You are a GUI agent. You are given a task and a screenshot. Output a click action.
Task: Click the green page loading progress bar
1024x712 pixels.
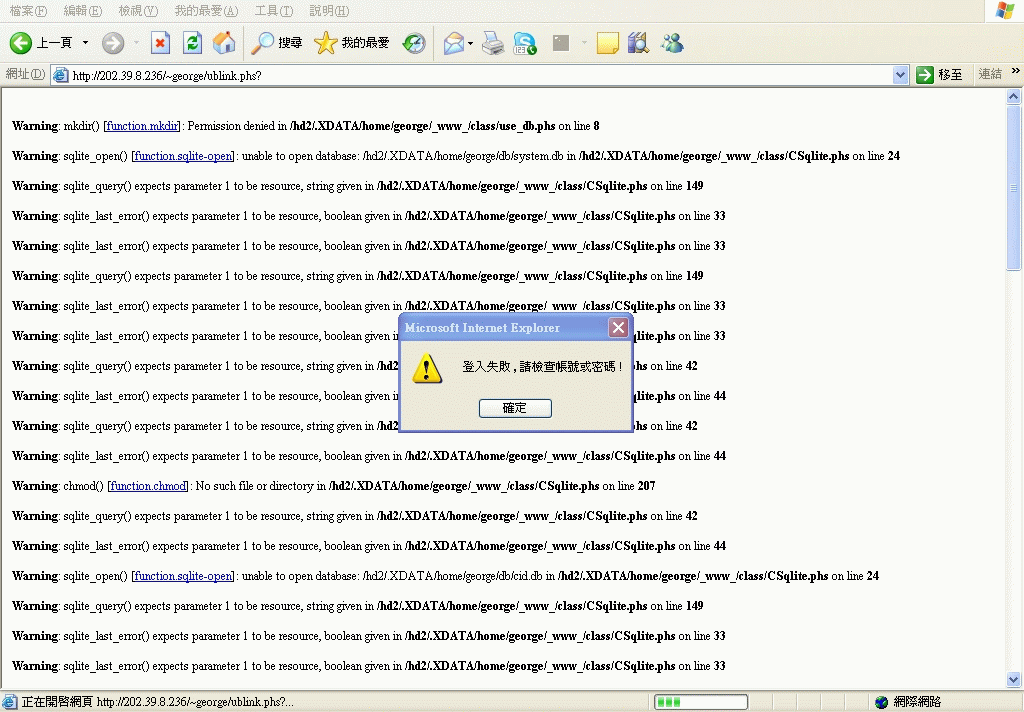point(701,702)
